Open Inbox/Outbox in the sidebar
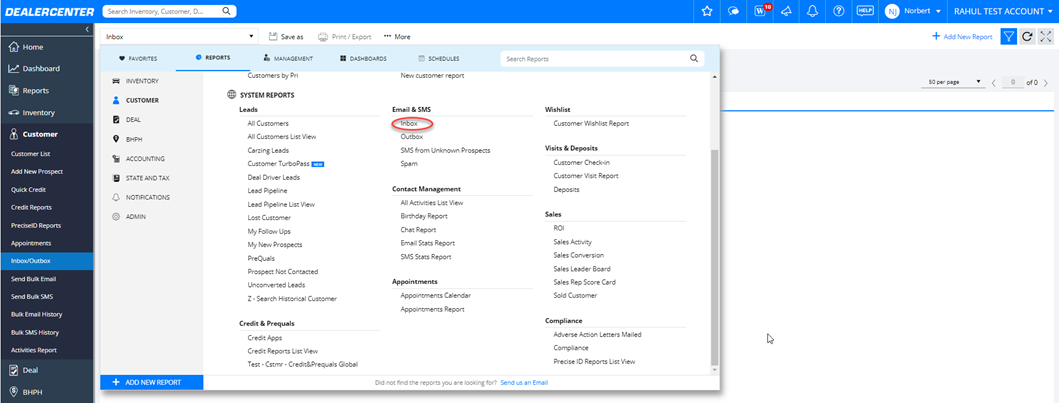Screen dimensions: 1059x403 click(31, 261)
